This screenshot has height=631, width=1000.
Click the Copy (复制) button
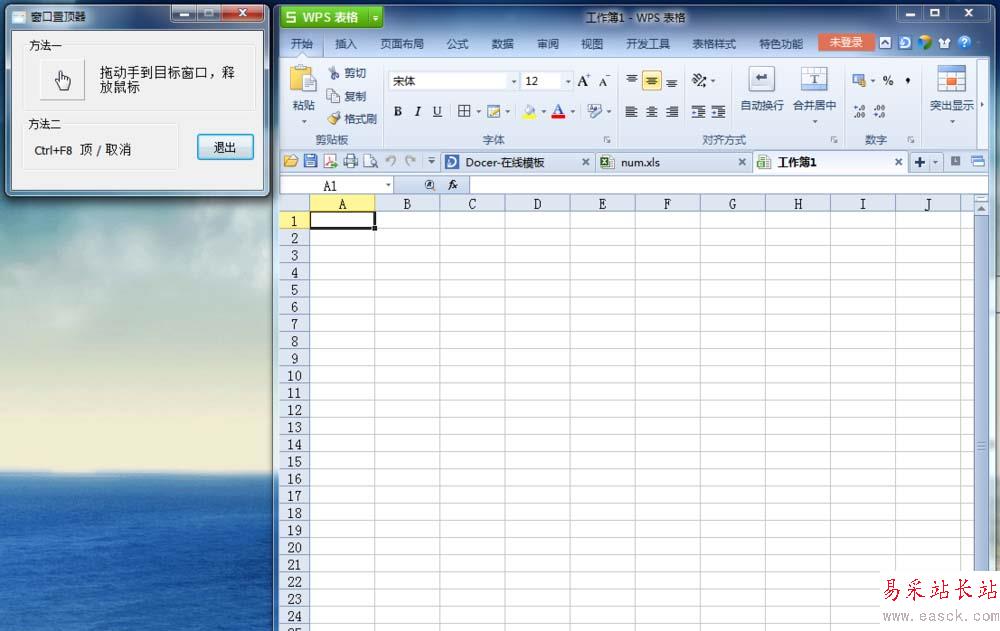coord(347,96)
